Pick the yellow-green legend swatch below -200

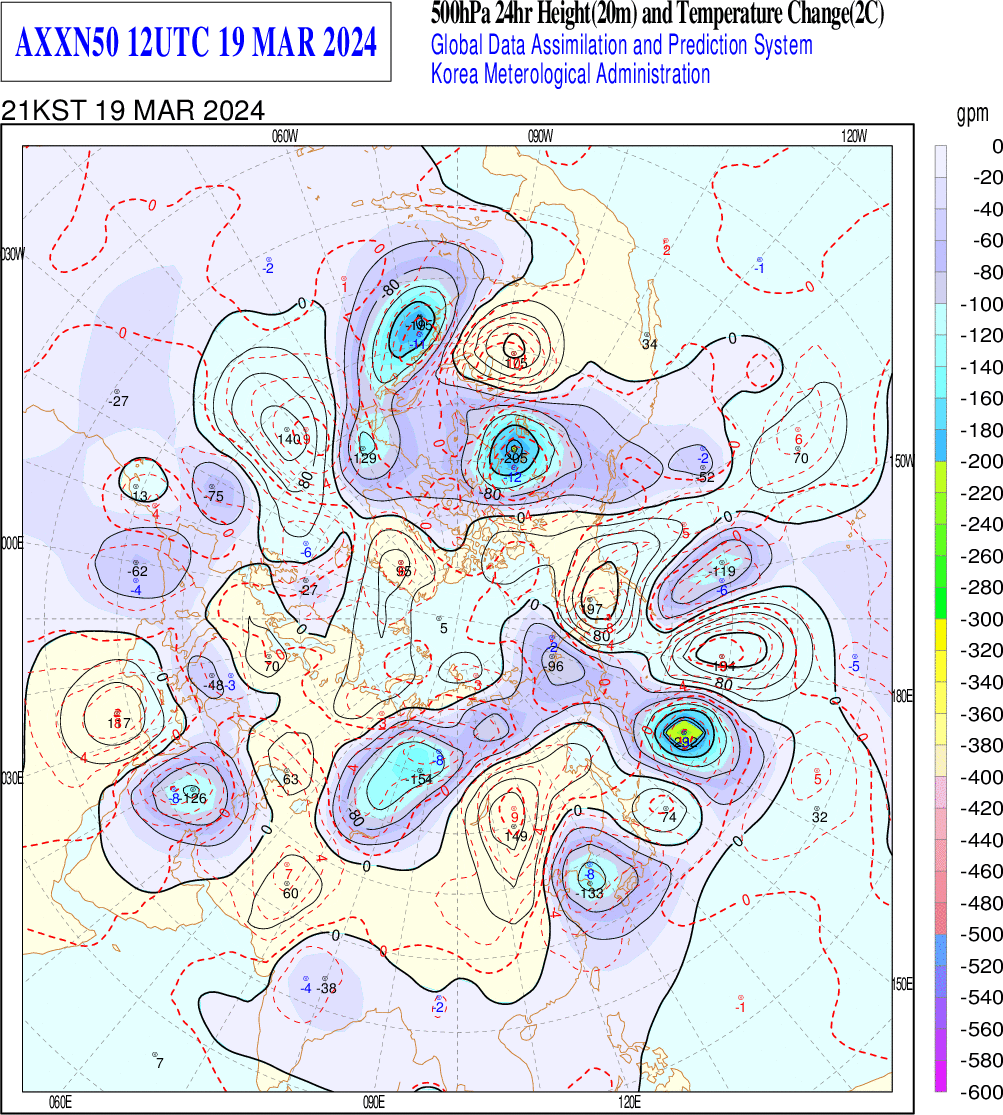940,477
